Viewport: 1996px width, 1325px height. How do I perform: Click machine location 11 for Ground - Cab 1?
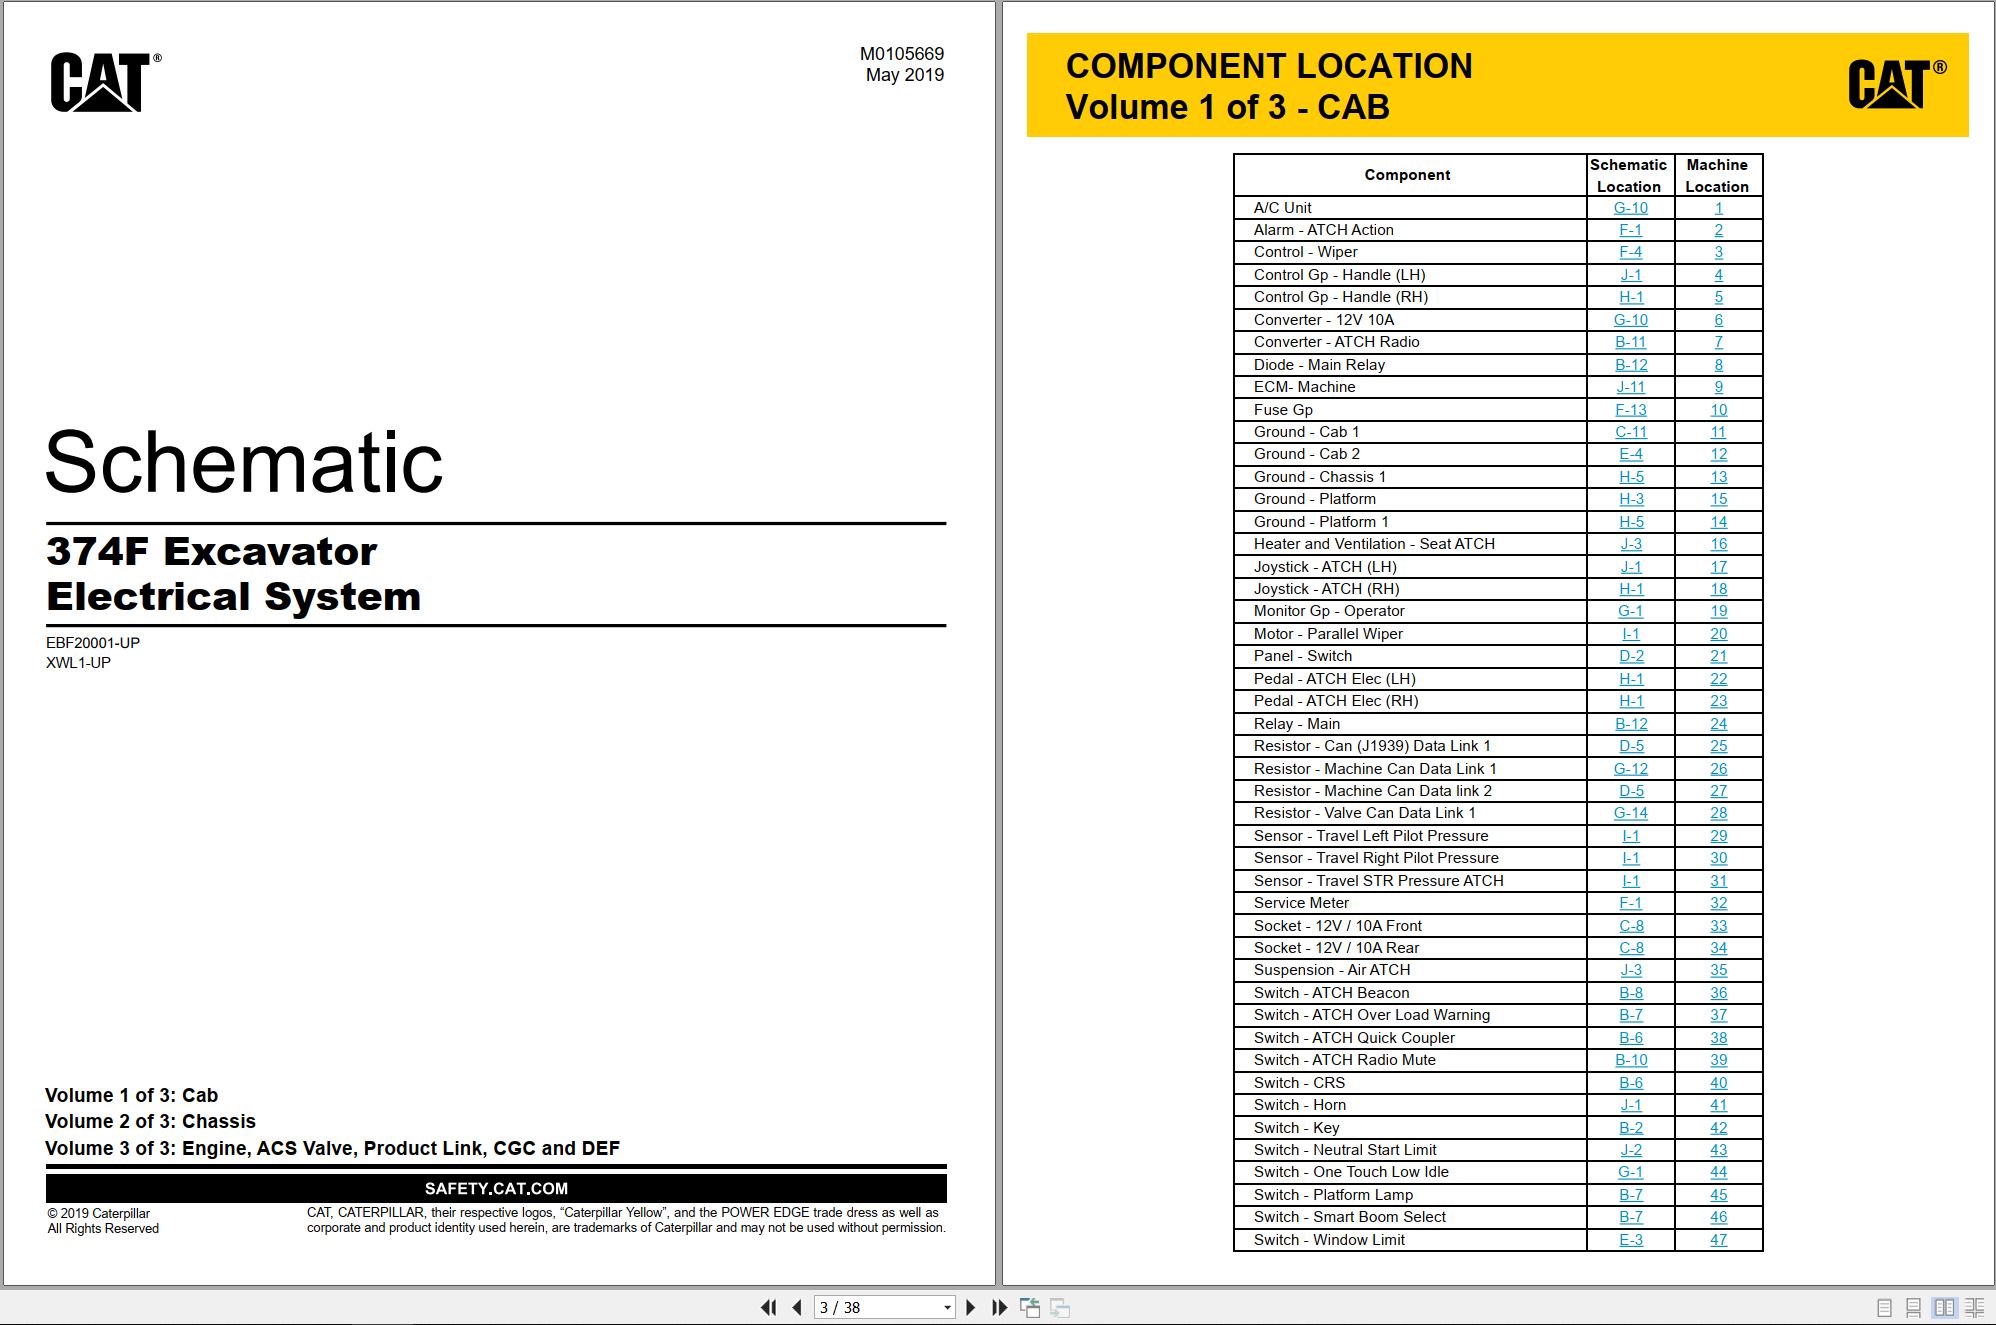[1719, 432]
